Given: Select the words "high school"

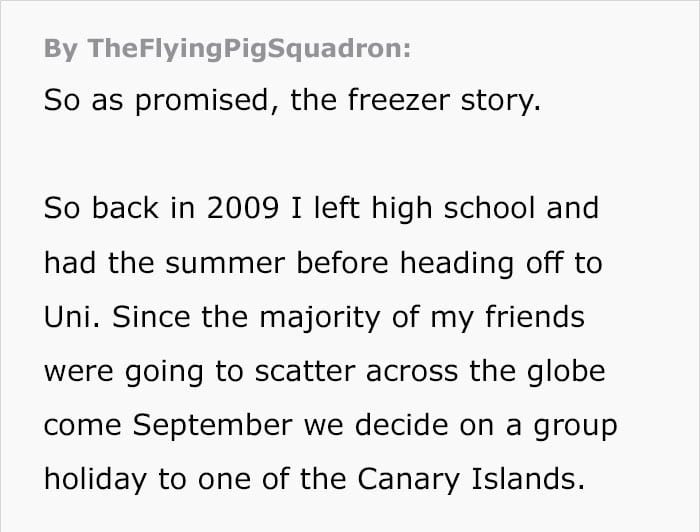Looking at the screenshot, I should pos(453,209).
